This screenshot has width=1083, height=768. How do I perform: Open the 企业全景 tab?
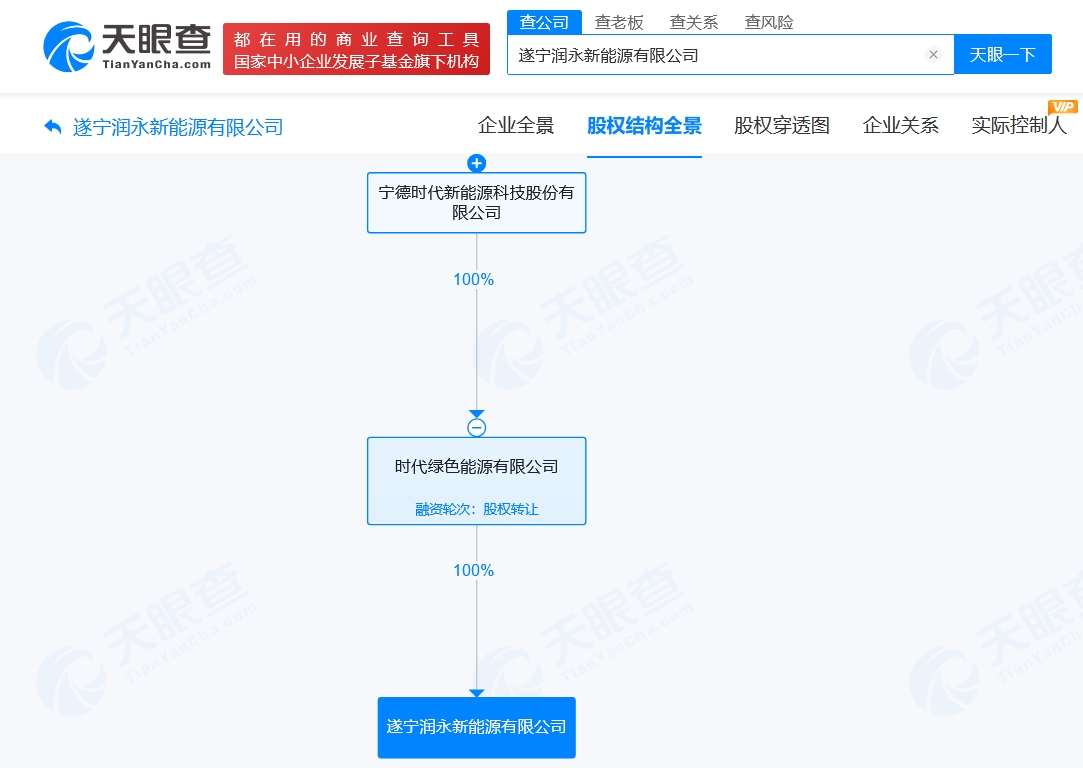[x=516, y=126]
